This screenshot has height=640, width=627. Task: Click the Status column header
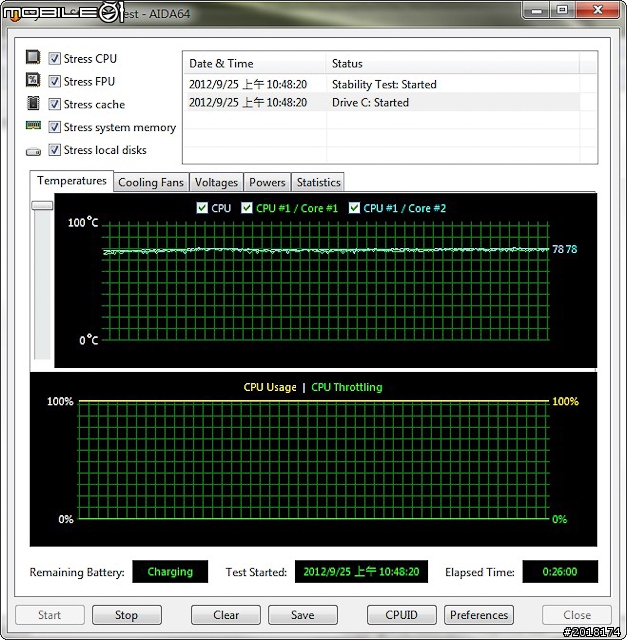click(452, 64)
